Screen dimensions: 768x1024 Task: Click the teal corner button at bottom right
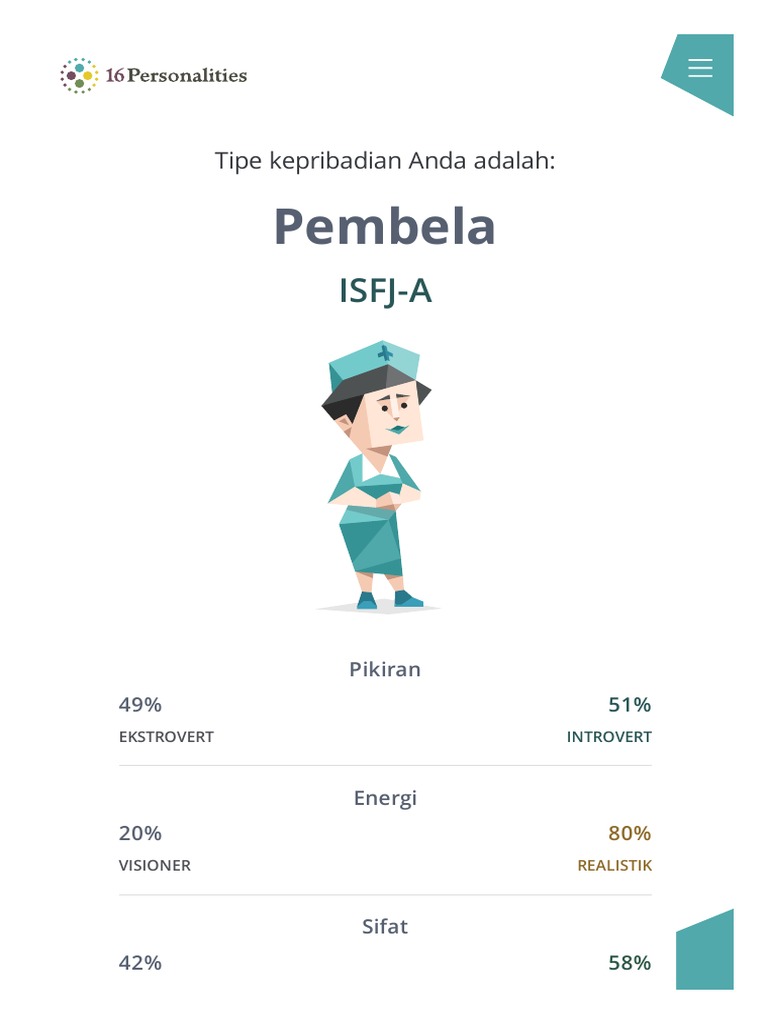[708, 952]
